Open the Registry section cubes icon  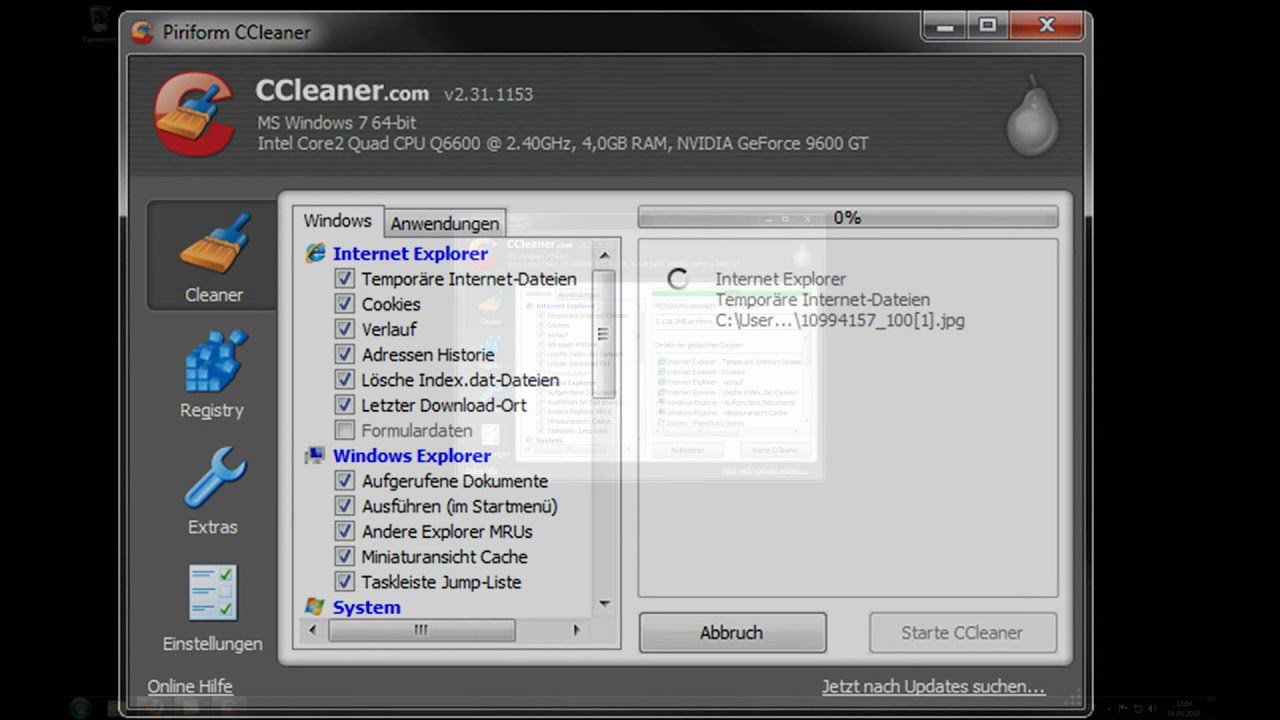coord(214,360)
